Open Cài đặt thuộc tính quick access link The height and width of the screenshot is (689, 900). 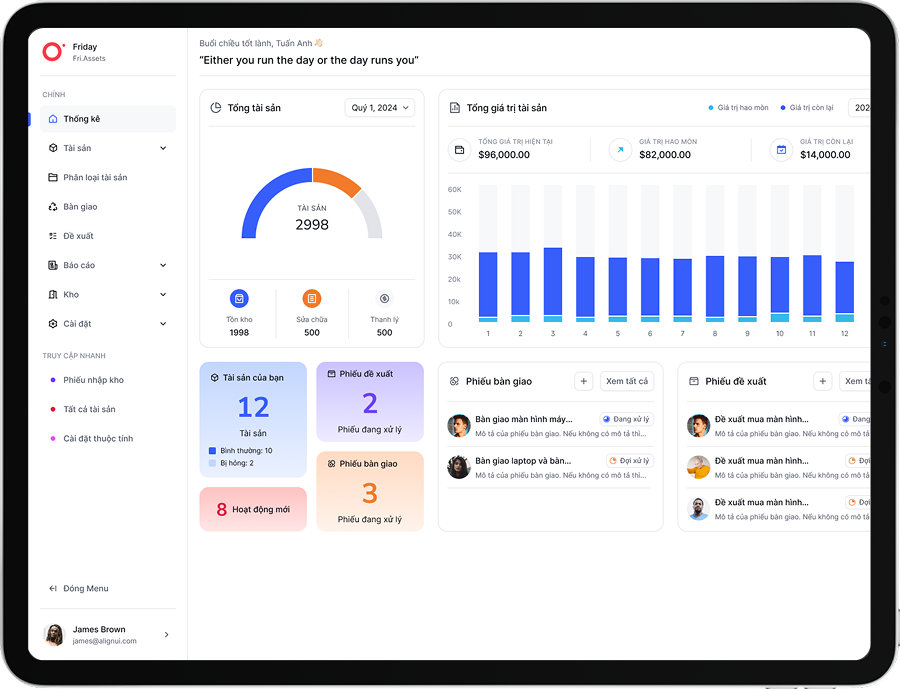(x=108, y=439)
